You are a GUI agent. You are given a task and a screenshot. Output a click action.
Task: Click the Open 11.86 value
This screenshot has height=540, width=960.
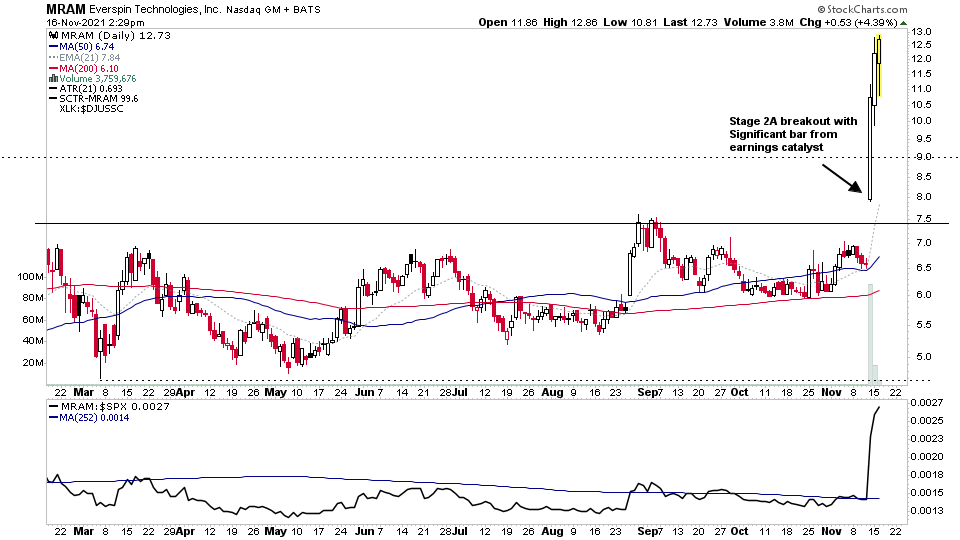click(508, 22)
